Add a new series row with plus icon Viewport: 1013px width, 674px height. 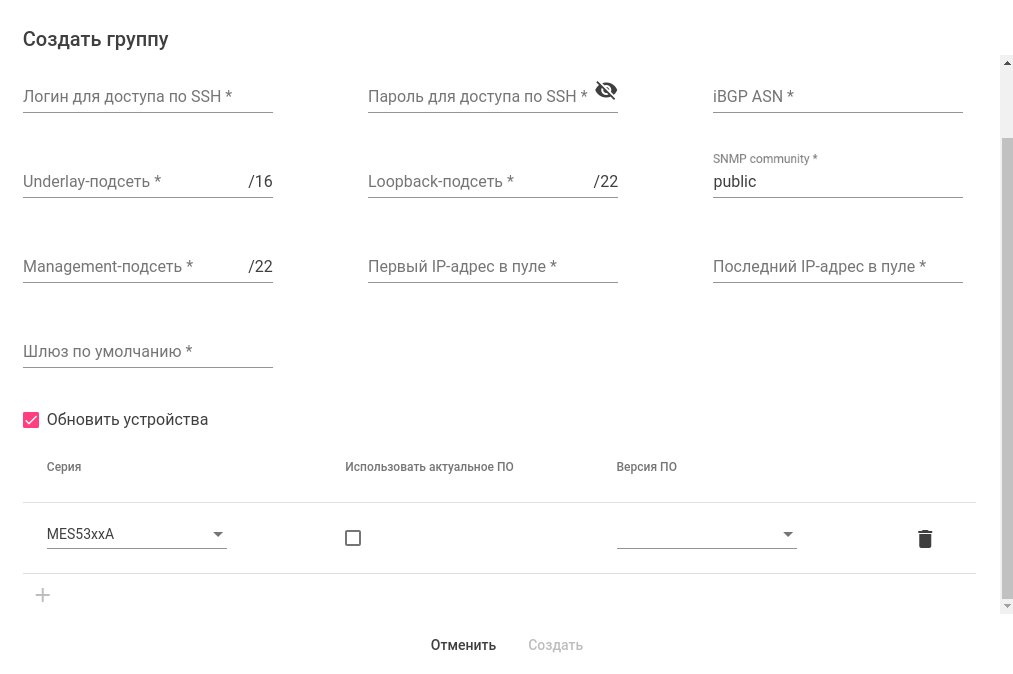(43, 596)
